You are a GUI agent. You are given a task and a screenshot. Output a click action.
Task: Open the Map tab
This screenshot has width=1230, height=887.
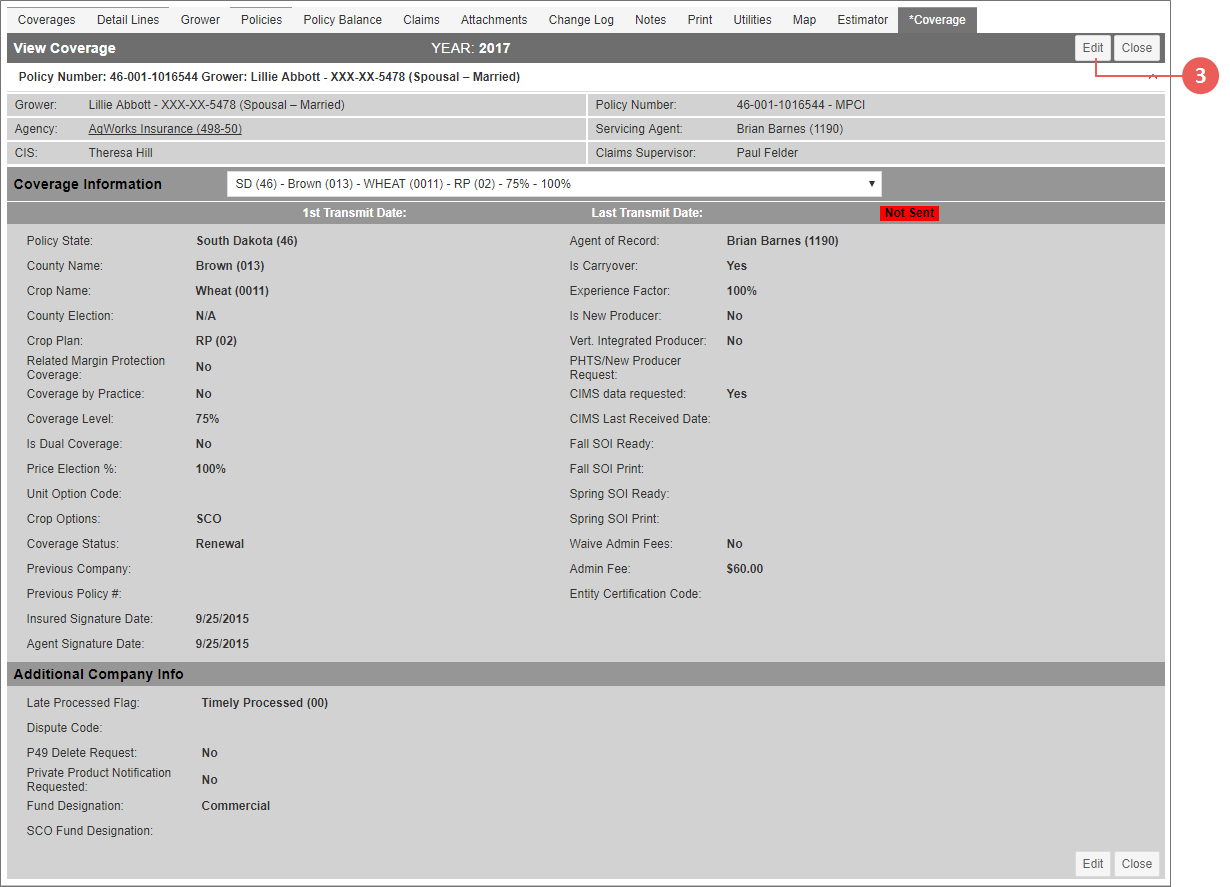pos(804,20)
